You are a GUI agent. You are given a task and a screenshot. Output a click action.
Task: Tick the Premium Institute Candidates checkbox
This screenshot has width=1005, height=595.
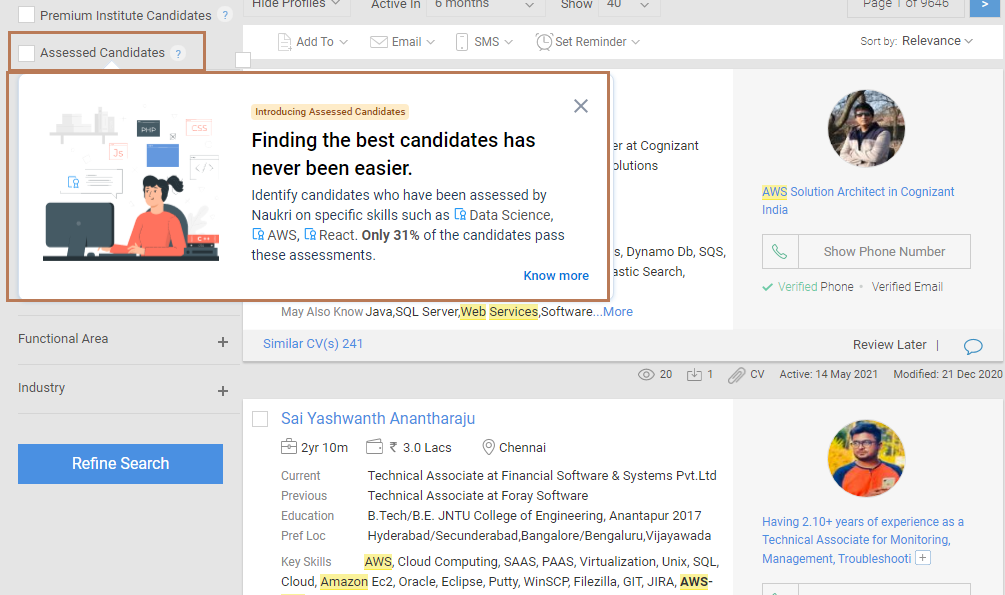click(x=26, y=14)
